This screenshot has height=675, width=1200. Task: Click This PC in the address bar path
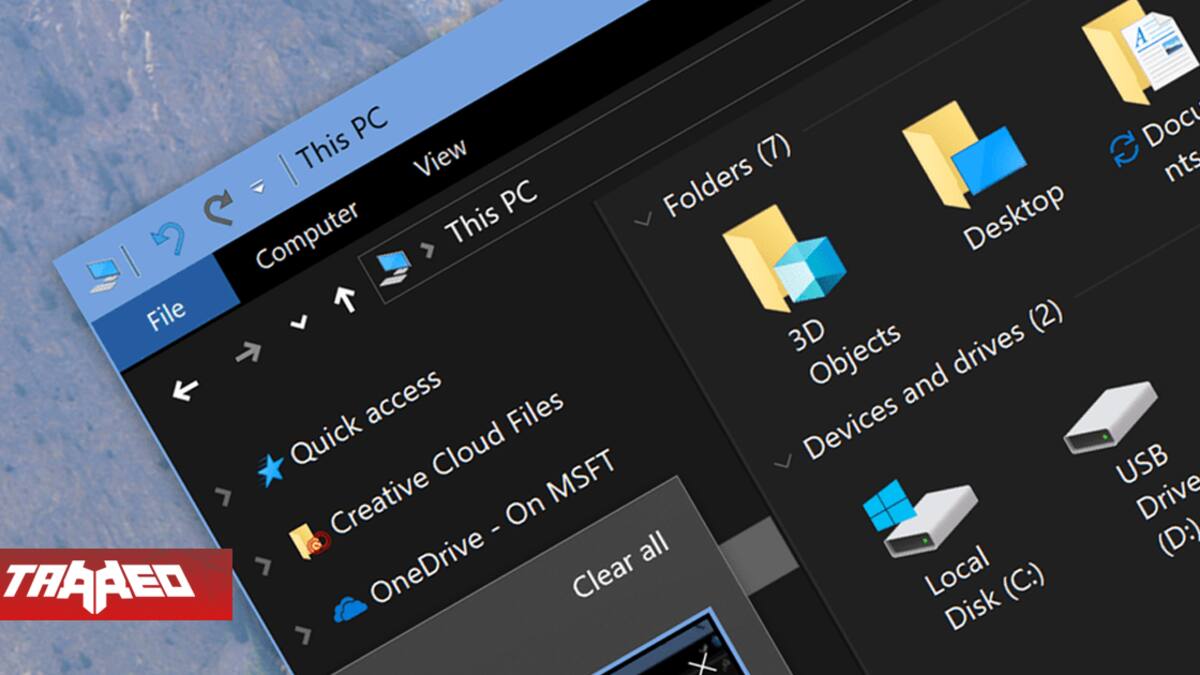coord(491,212)
